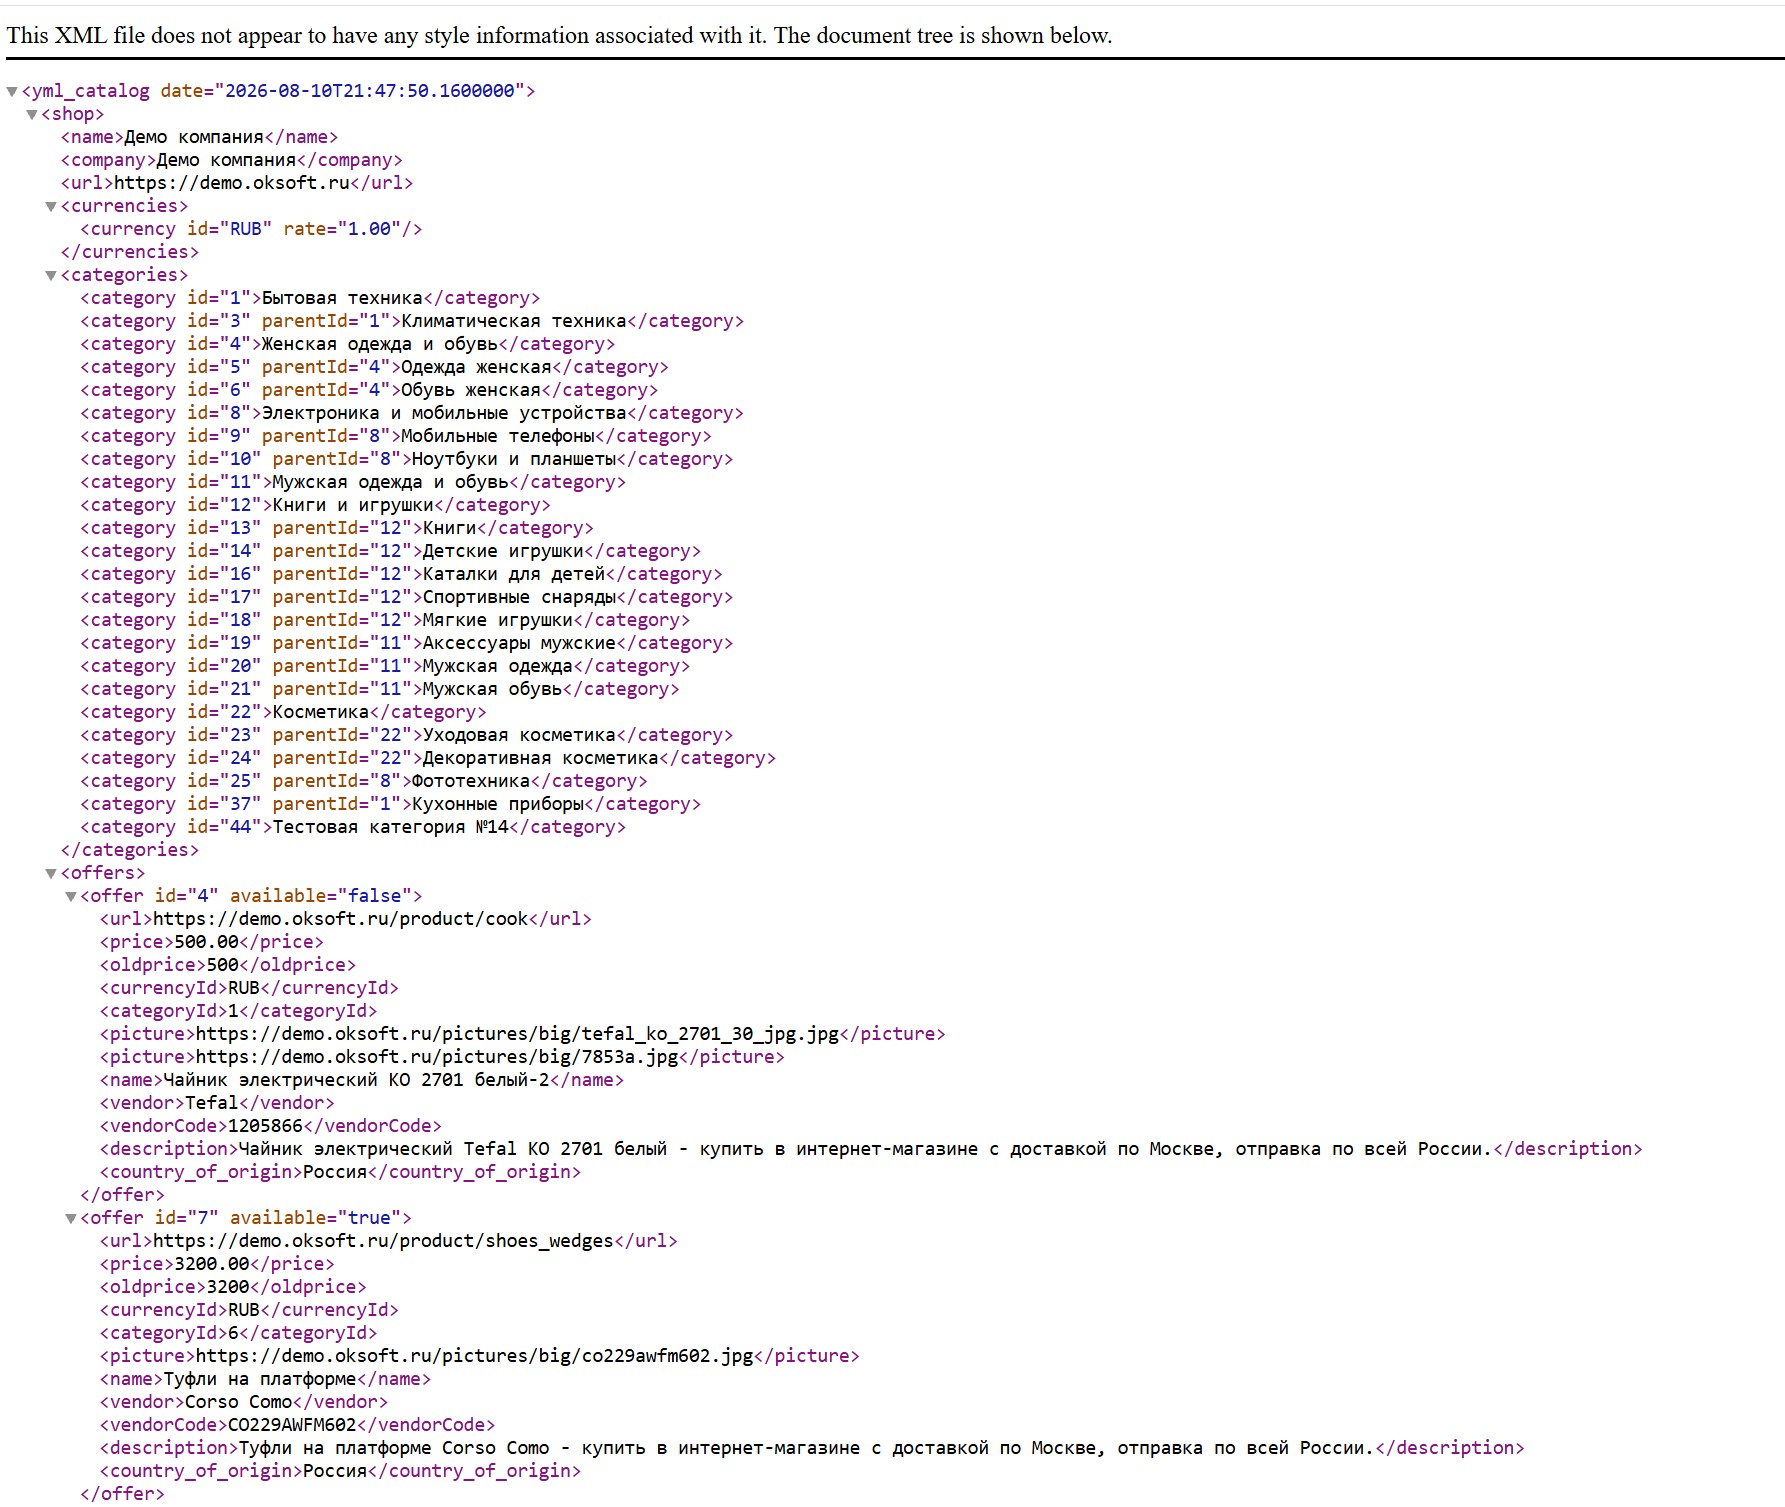This screenshot has height=1507, width=1785.
Task: Click the categoryId '6' line
Action: click(239, 1333)
